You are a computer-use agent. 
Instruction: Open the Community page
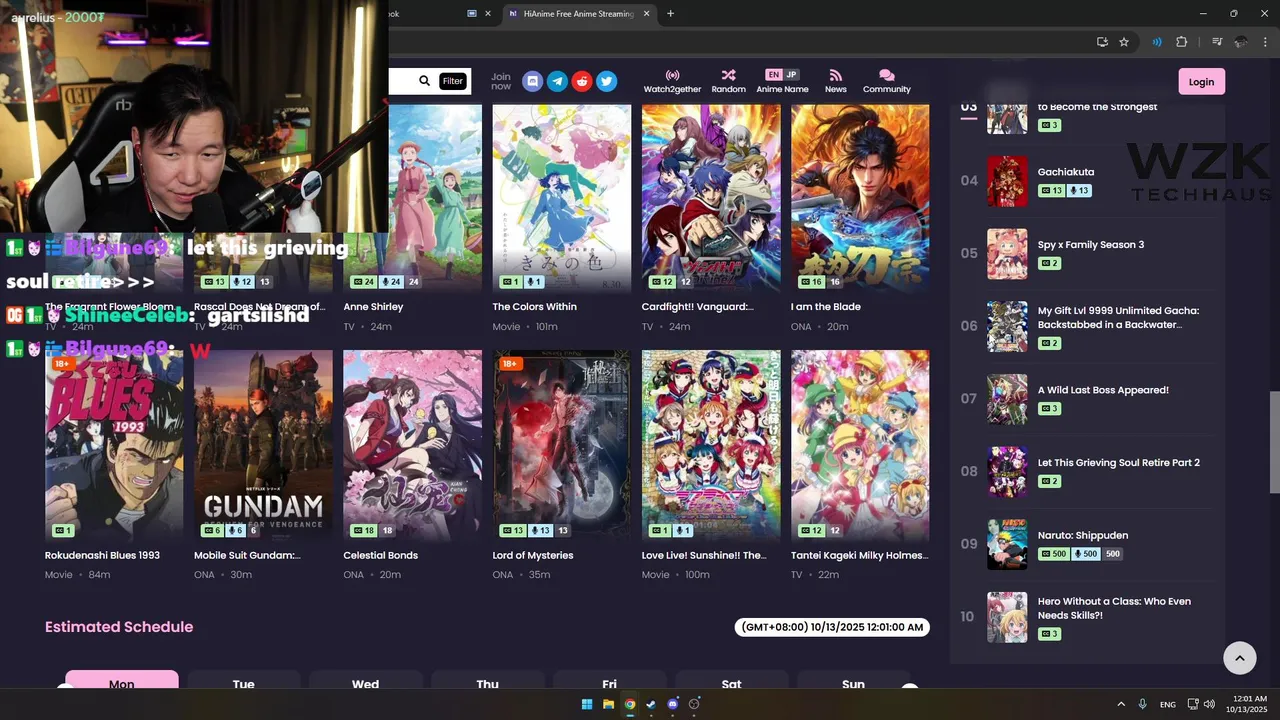[887, 81]
